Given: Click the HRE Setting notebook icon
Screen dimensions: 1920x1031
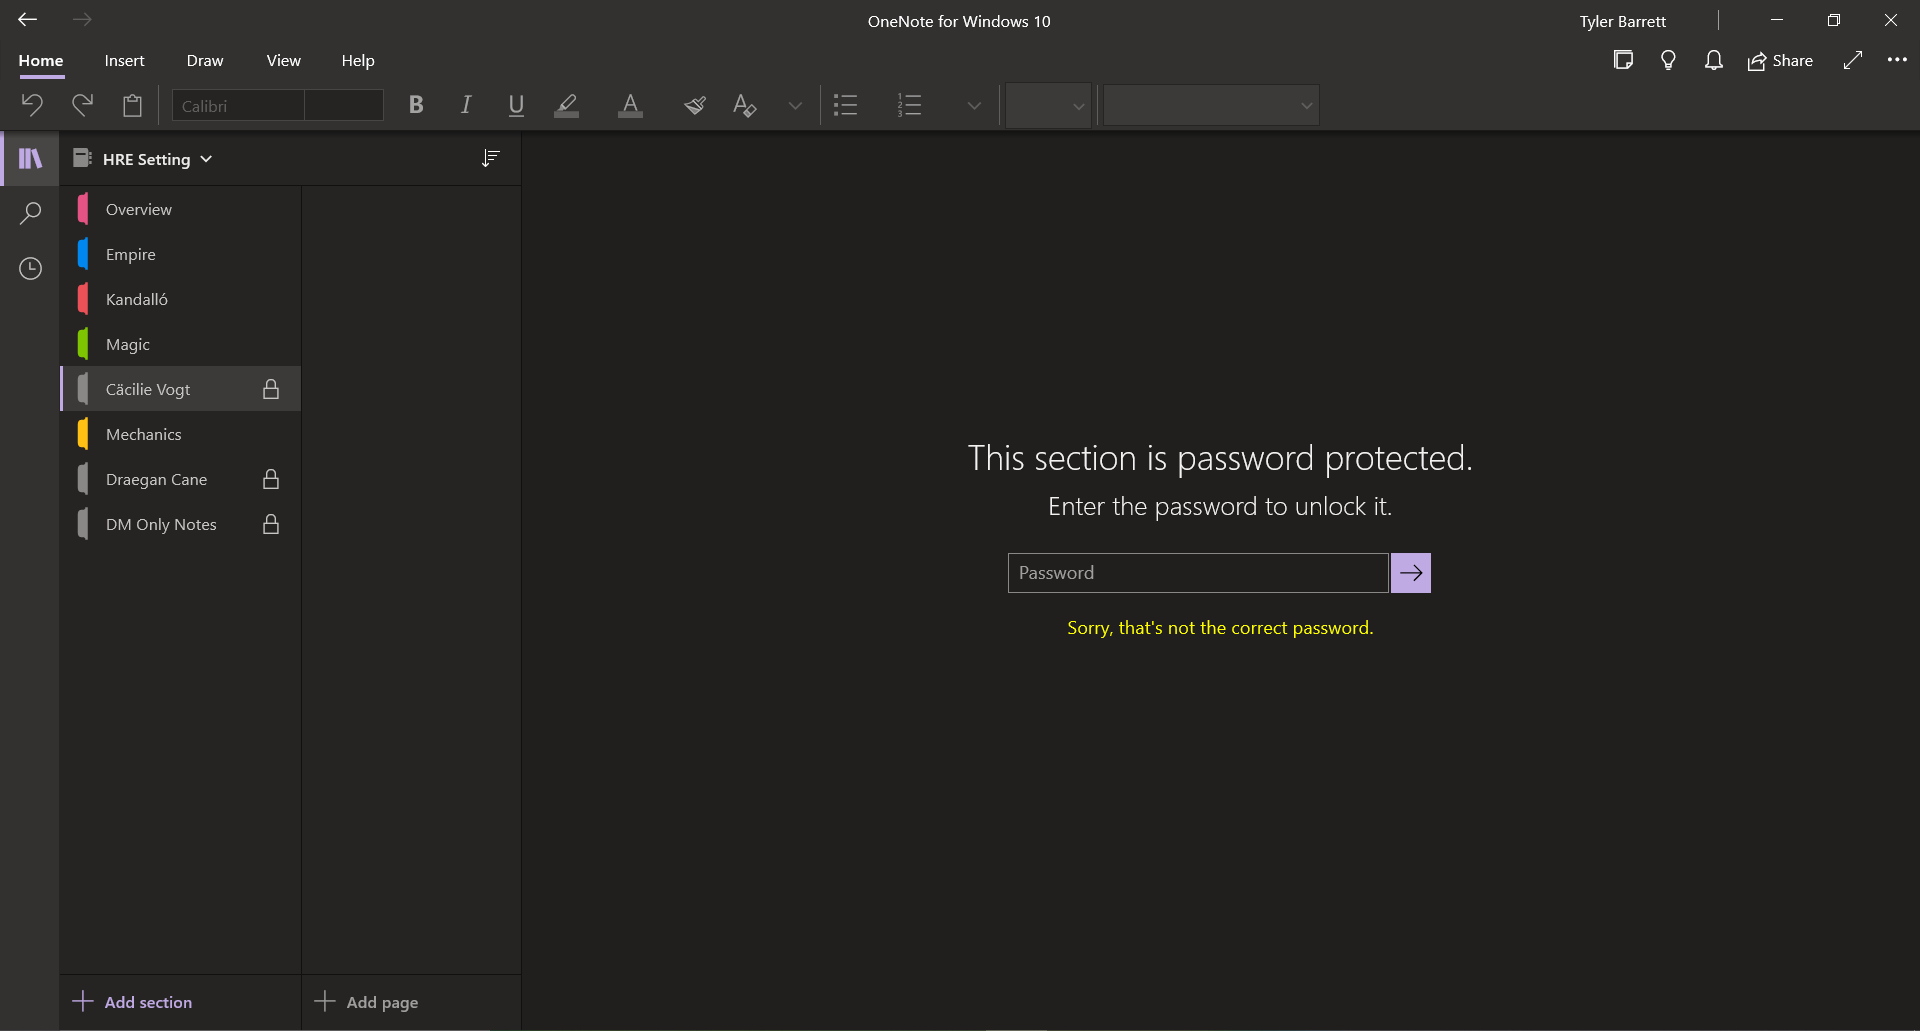Looking at the screenshot, I should (82, 158).
